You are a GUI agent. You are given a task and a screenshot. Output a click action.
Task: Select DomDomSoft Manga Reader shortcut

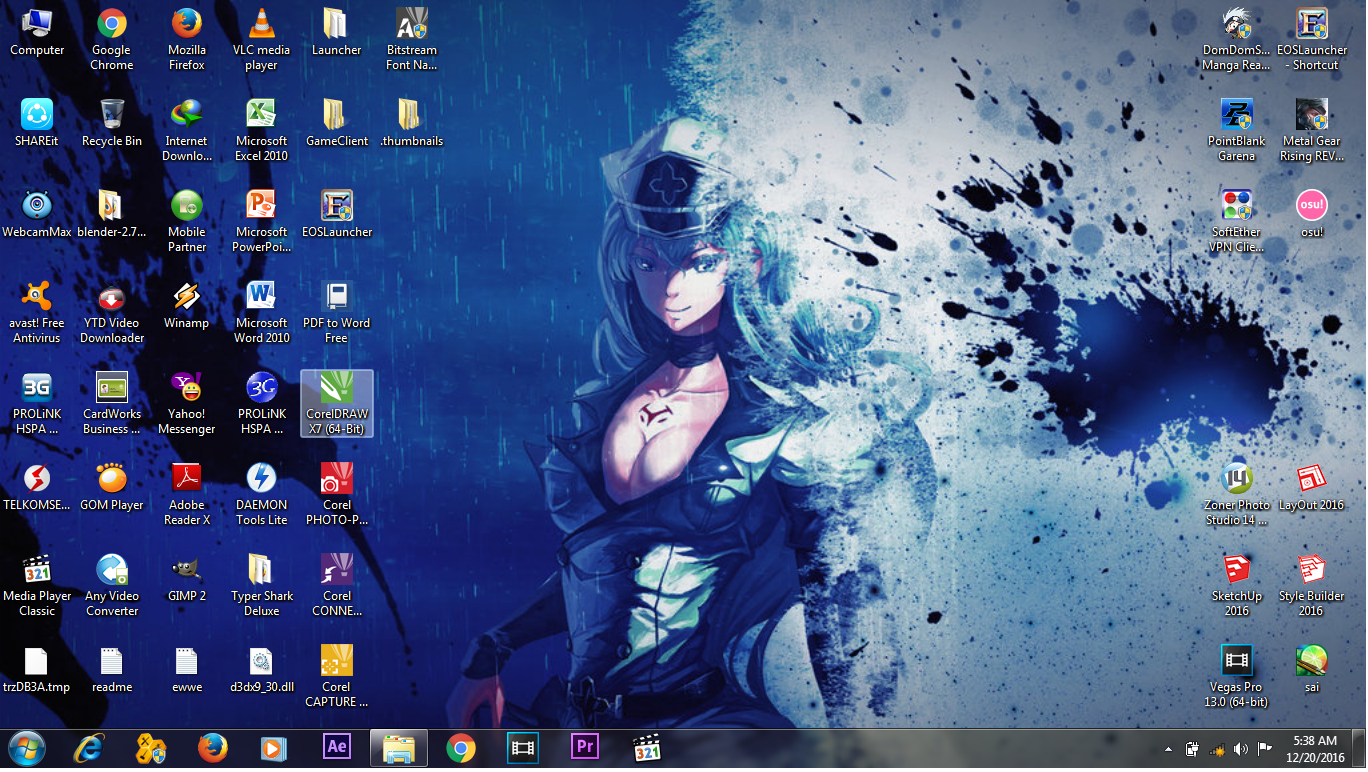[x=1237, y=40]
